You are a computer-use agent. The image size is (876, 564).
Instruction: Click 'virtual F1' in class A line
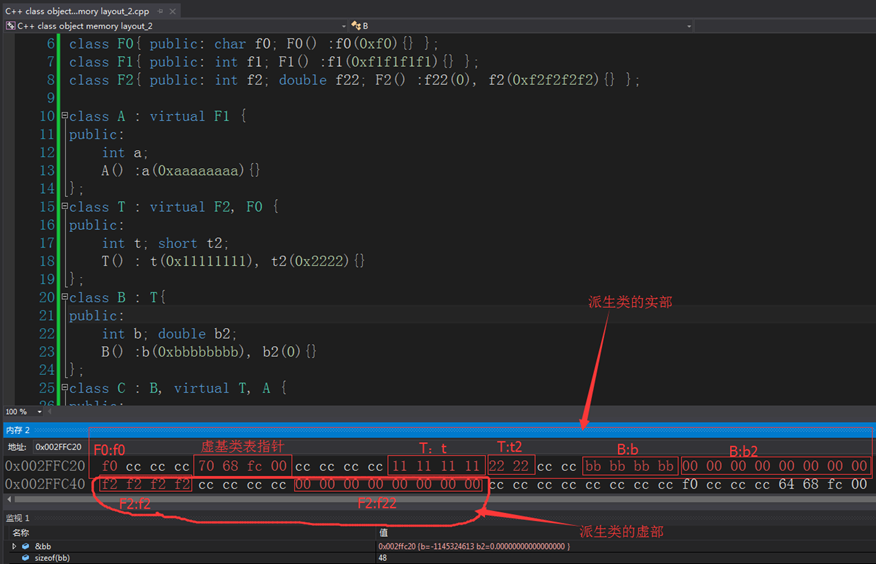point(189,116)
